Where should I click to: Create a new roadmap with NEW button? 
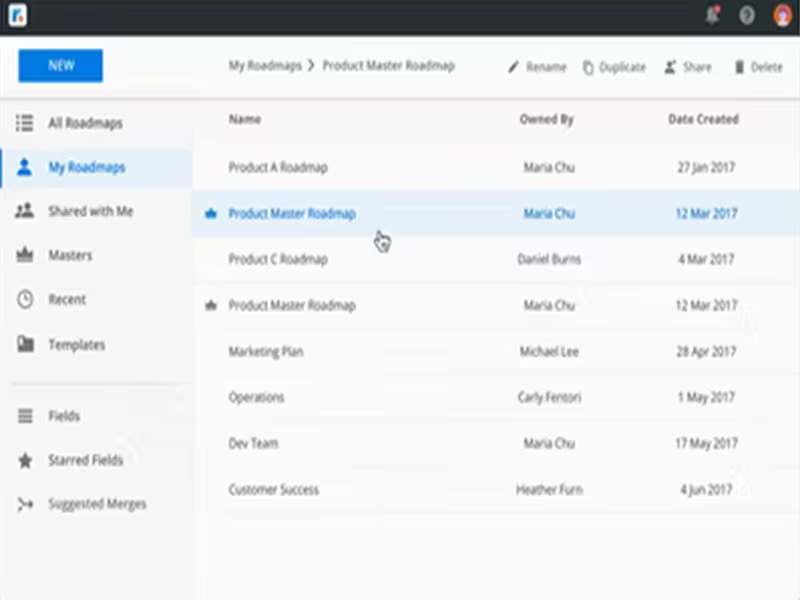[x=61, y=65]
